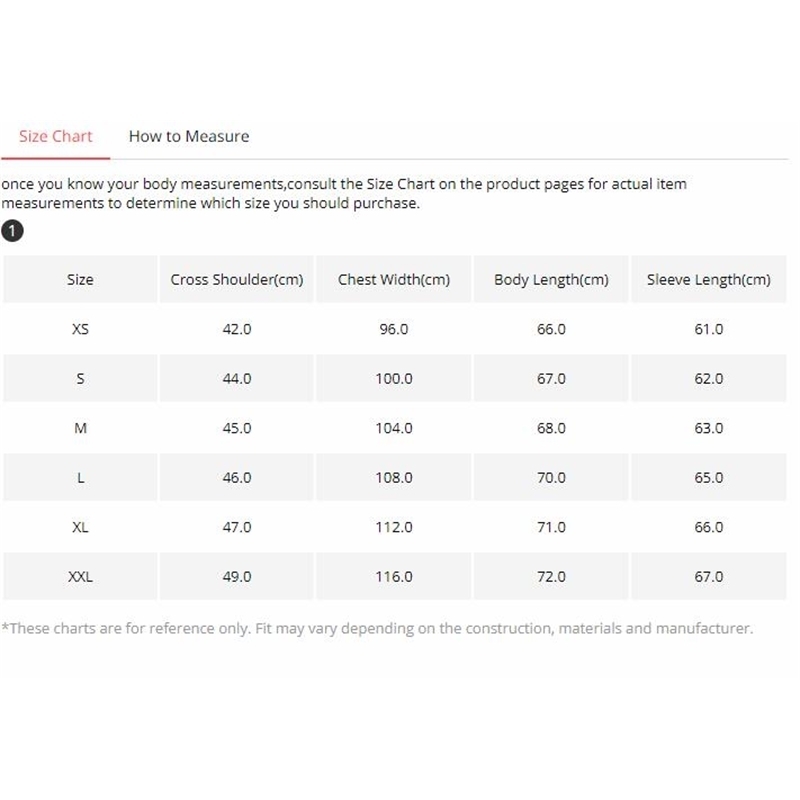Select the 67.0 sleeve length value
The height and width of the screenshot is (800, 800).
point(708,577)
